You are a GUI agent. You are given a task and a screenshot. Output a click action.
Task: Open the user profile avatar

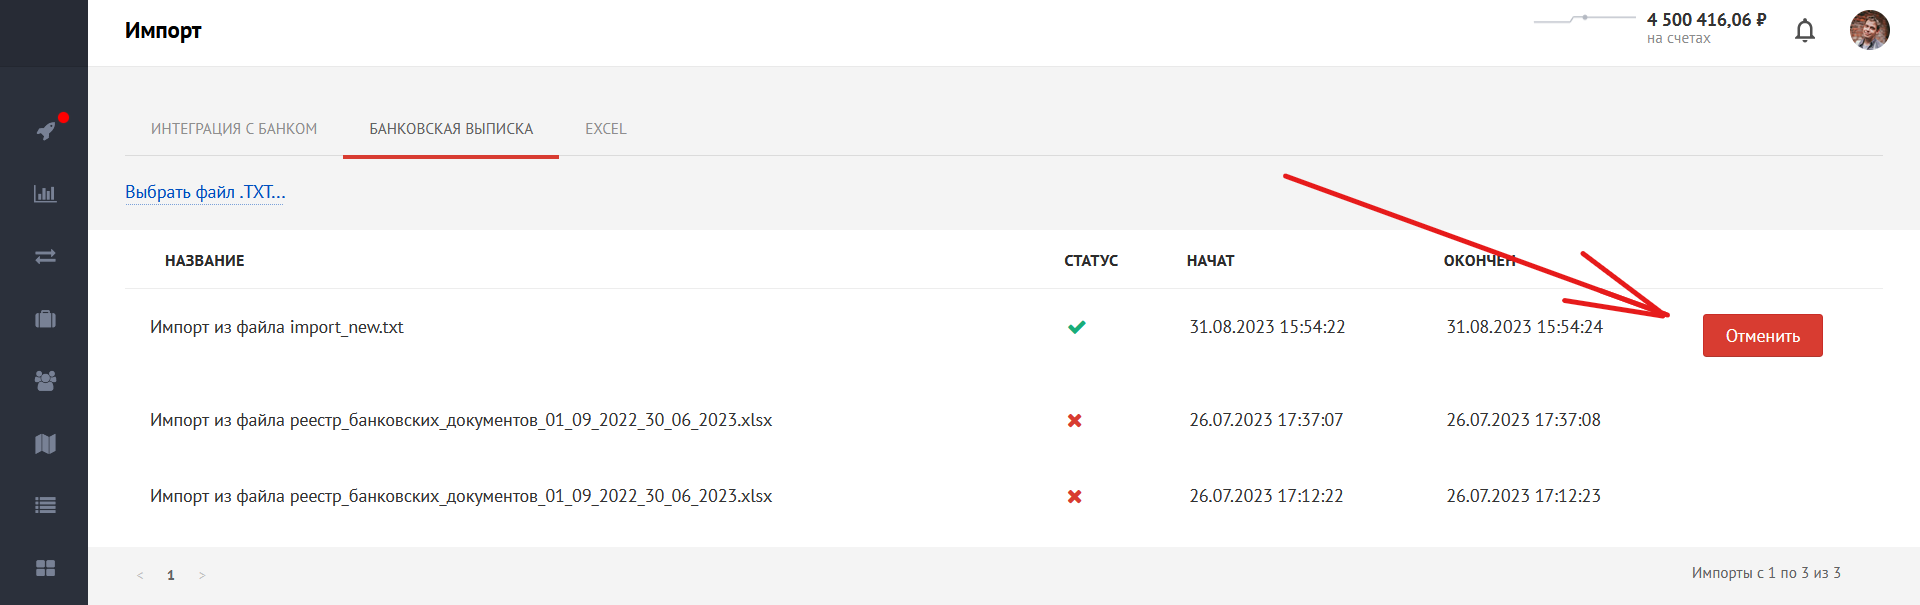pyautogui.click(x=1869, y=30)
